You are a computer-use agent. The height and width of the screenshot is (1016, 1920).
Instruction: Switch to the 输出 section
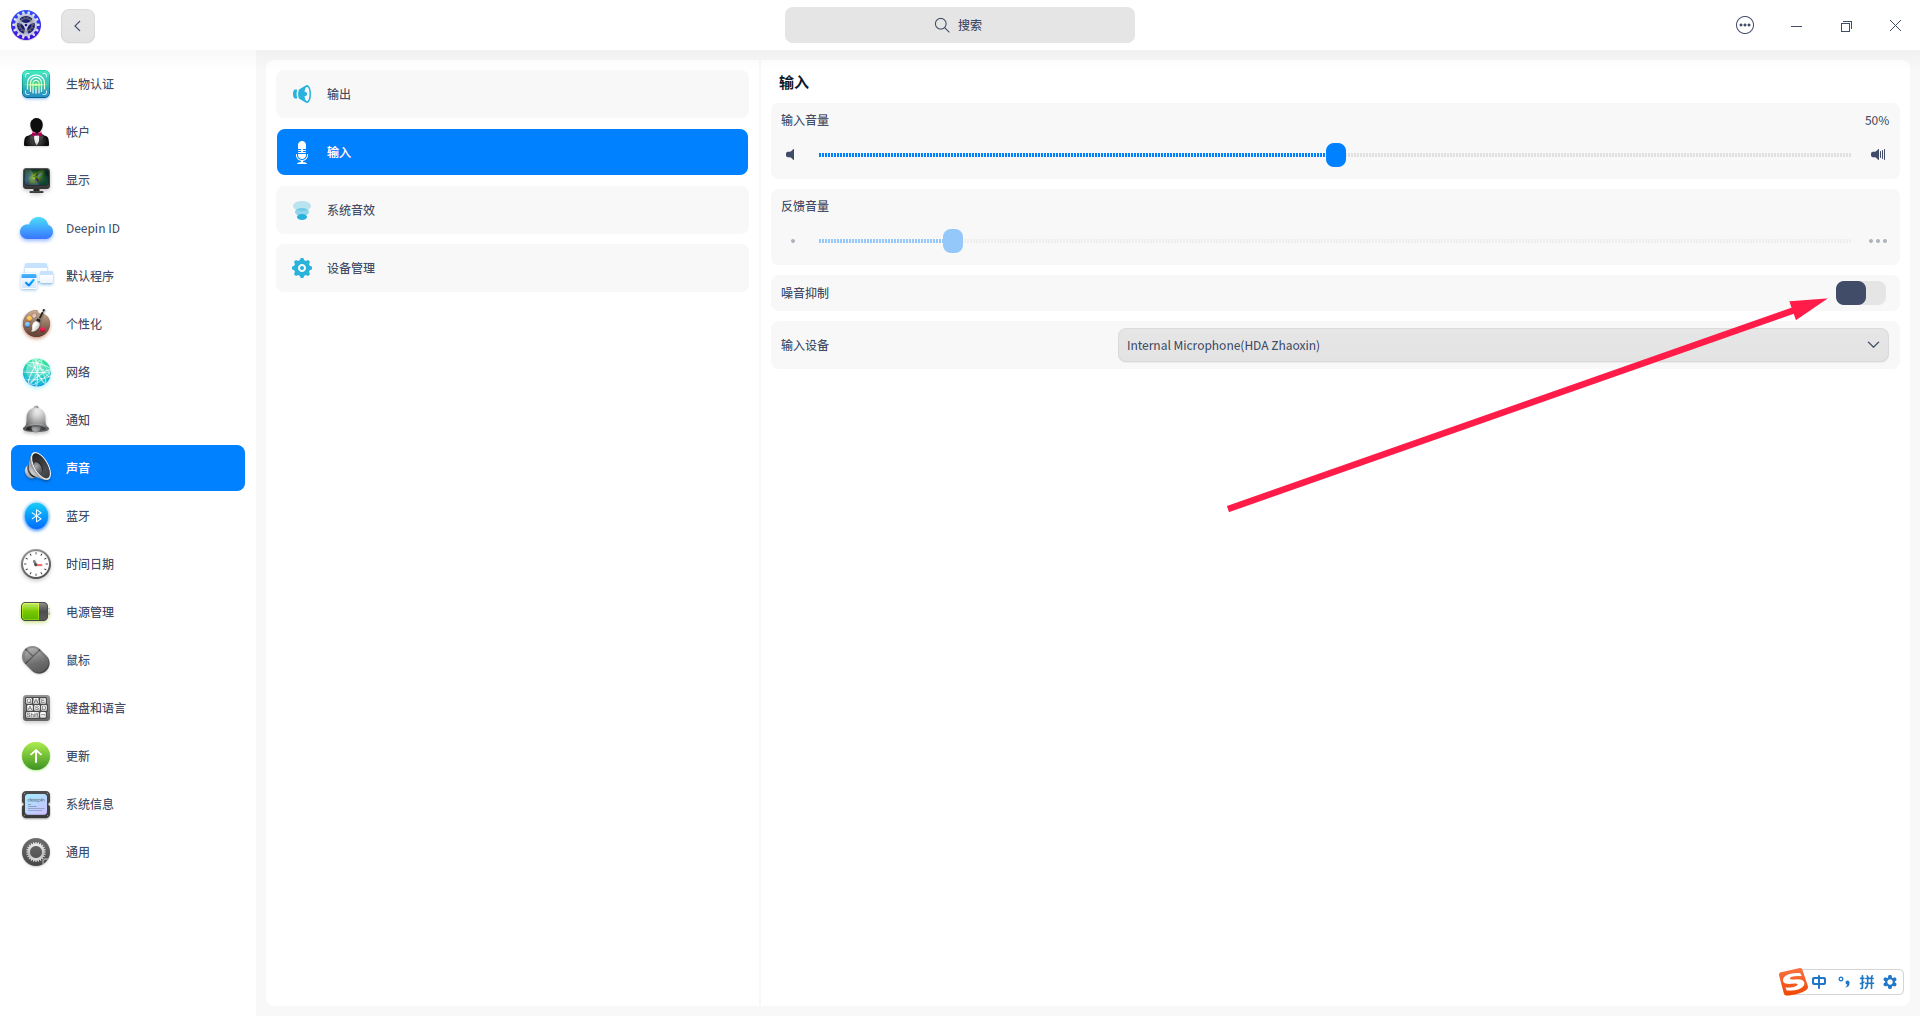(512, 94)
